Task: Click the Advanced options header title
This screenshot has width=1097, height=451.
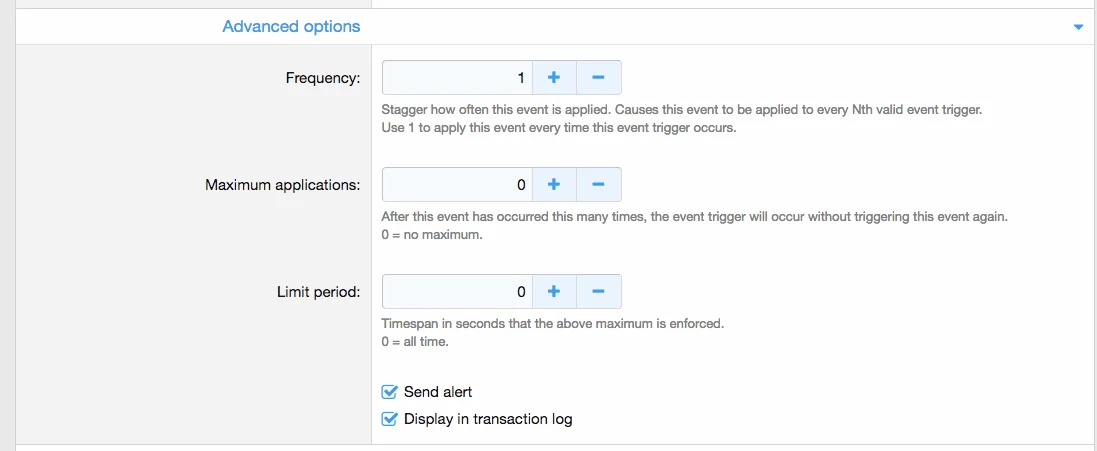Action: [x=291, y=26]
